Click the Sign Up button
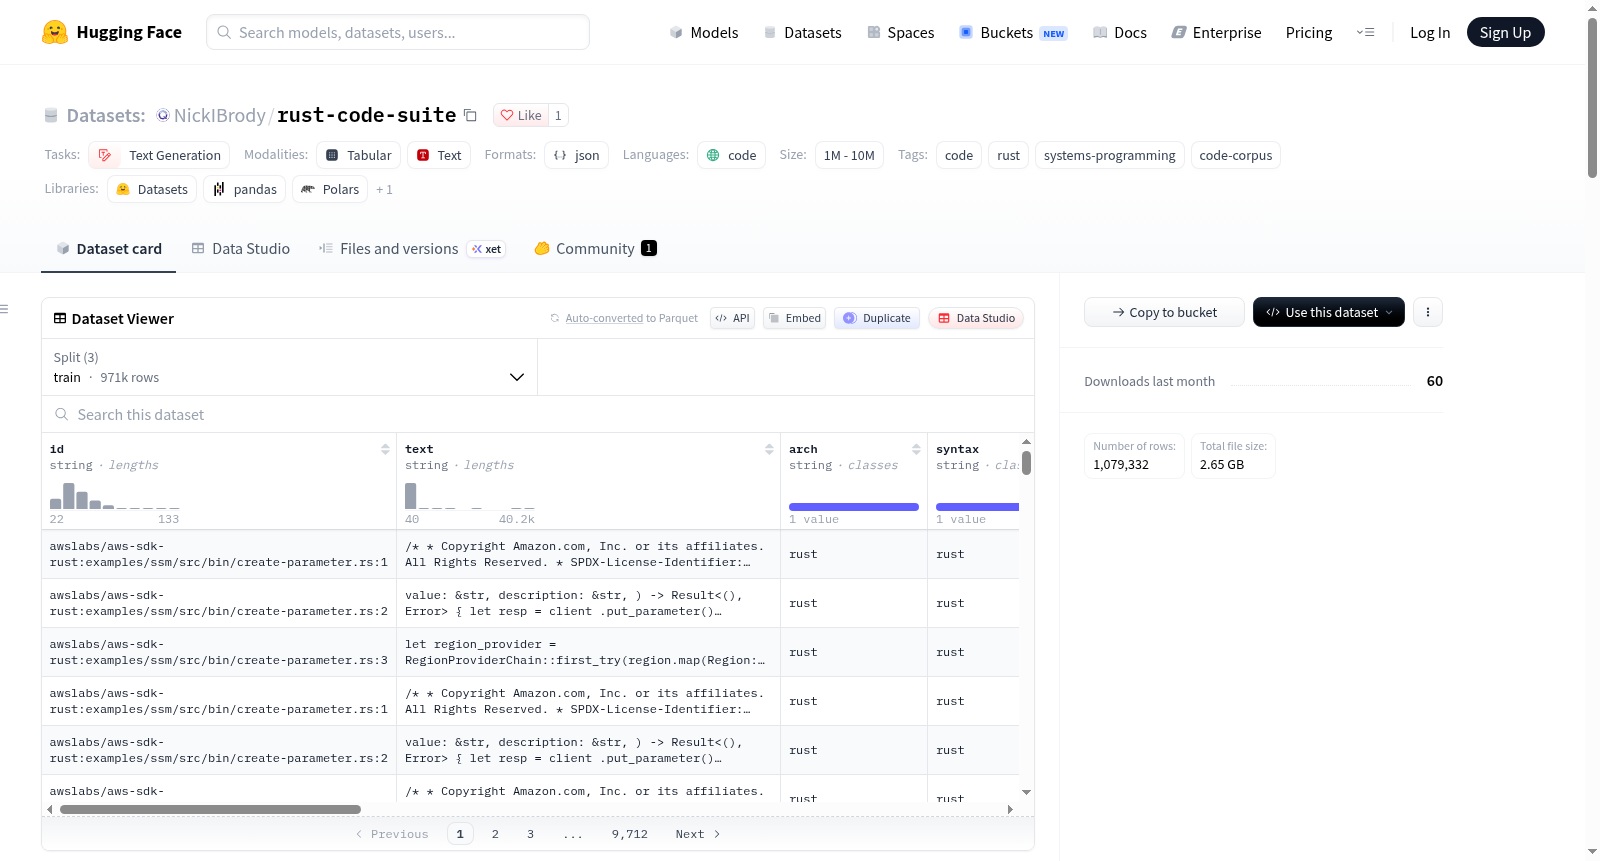This screenshot has width=1600, height=861. click(1505, 32)
